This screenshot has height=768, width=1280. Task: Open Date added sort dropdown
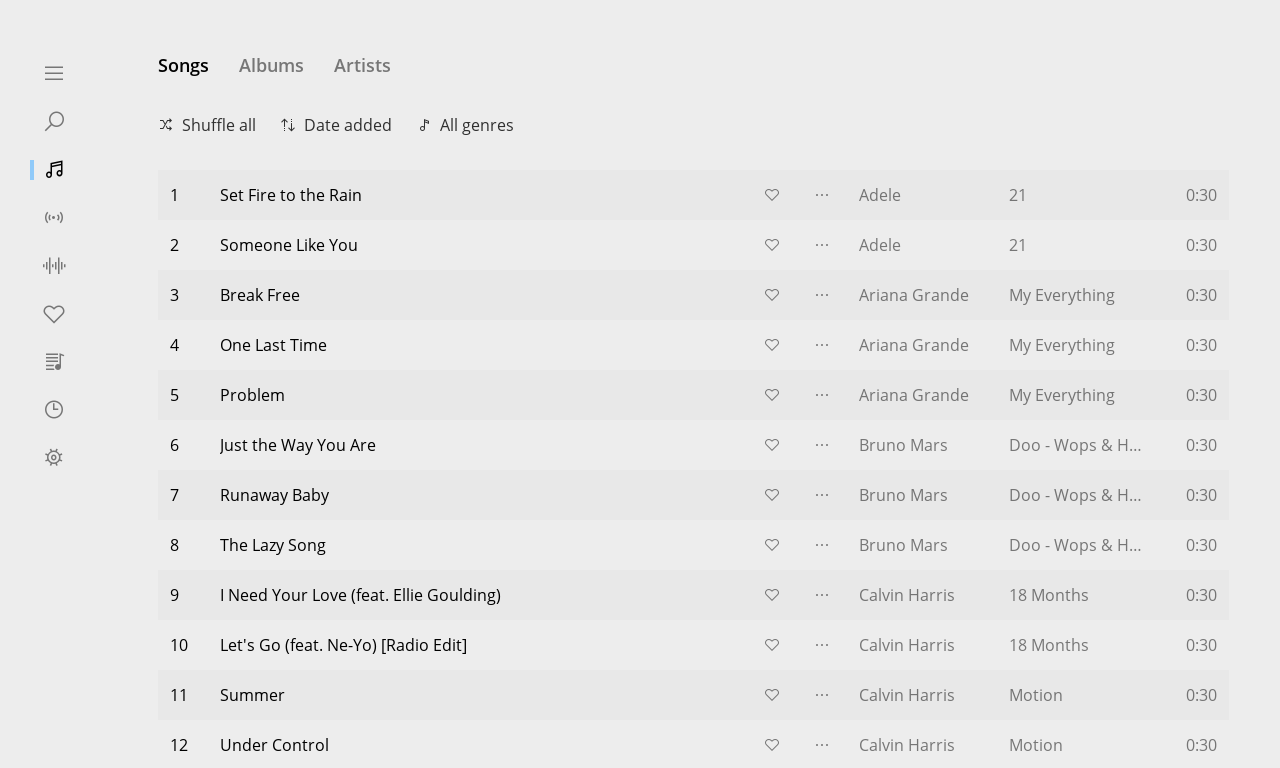tap(336, 125)
